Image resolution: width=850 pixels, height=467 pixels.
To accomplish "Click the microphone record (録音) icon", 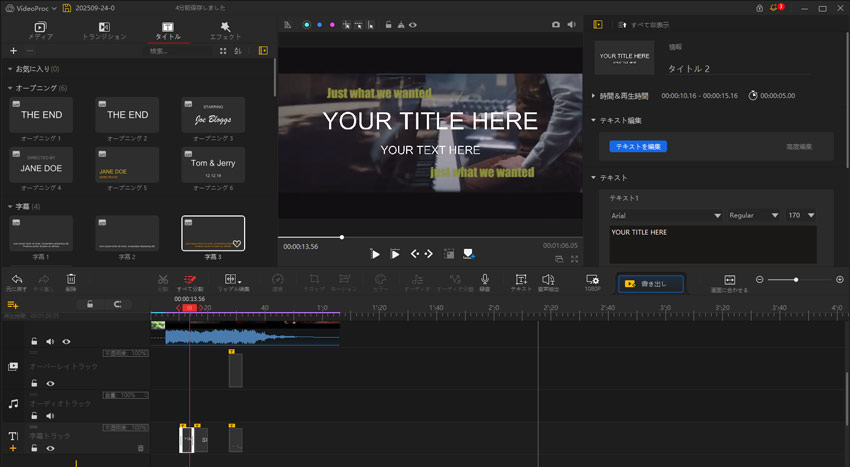I will tap(485, 280).
